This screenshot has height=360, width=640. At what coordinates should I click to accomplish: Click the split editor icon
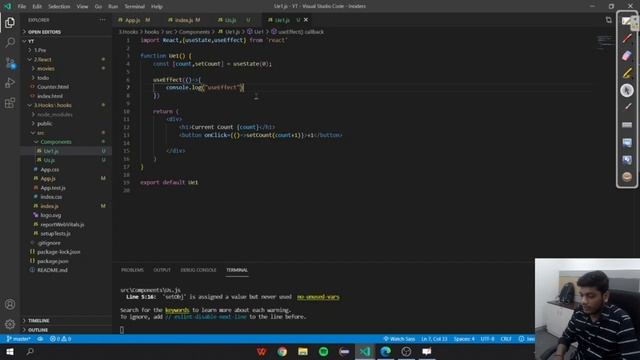[x=609, y=20]
